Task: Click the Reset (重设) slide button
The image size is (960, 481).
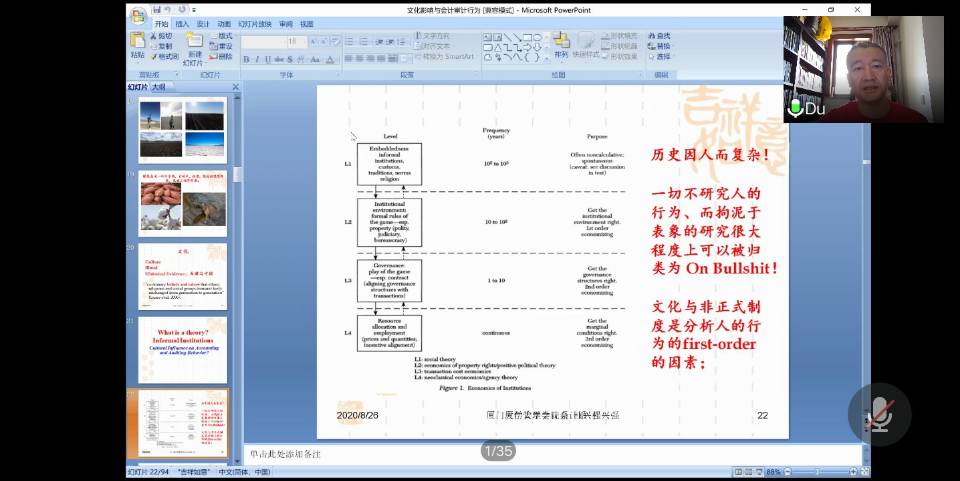Action: pos(221,46)
